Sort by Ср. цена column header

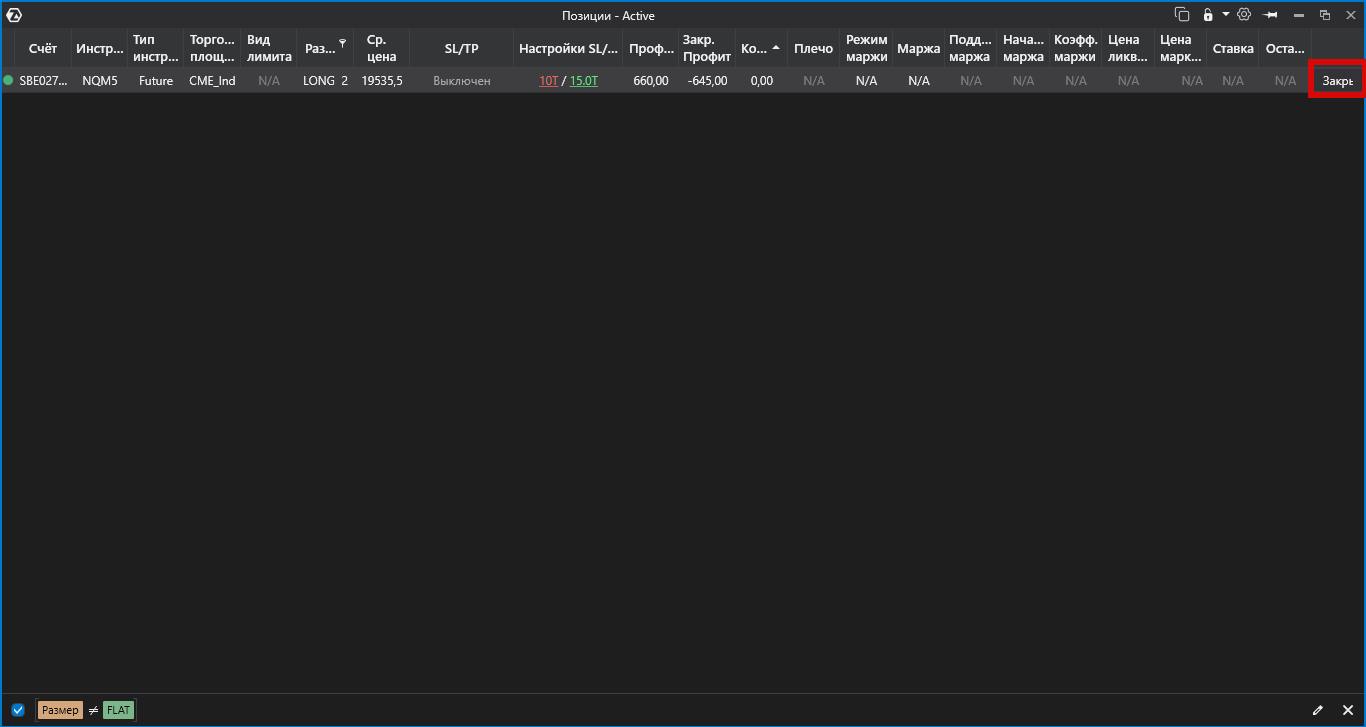point(381,48)
